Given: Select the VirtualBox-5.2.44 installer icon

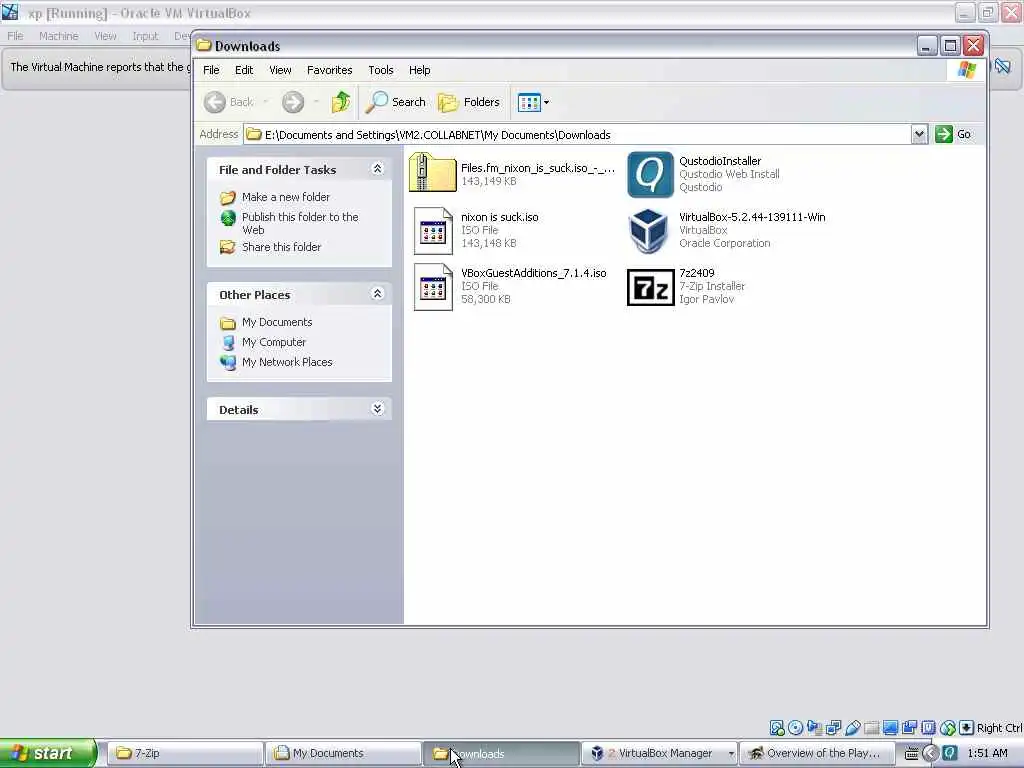Looking at the screenshot, I should coord(648,231).
